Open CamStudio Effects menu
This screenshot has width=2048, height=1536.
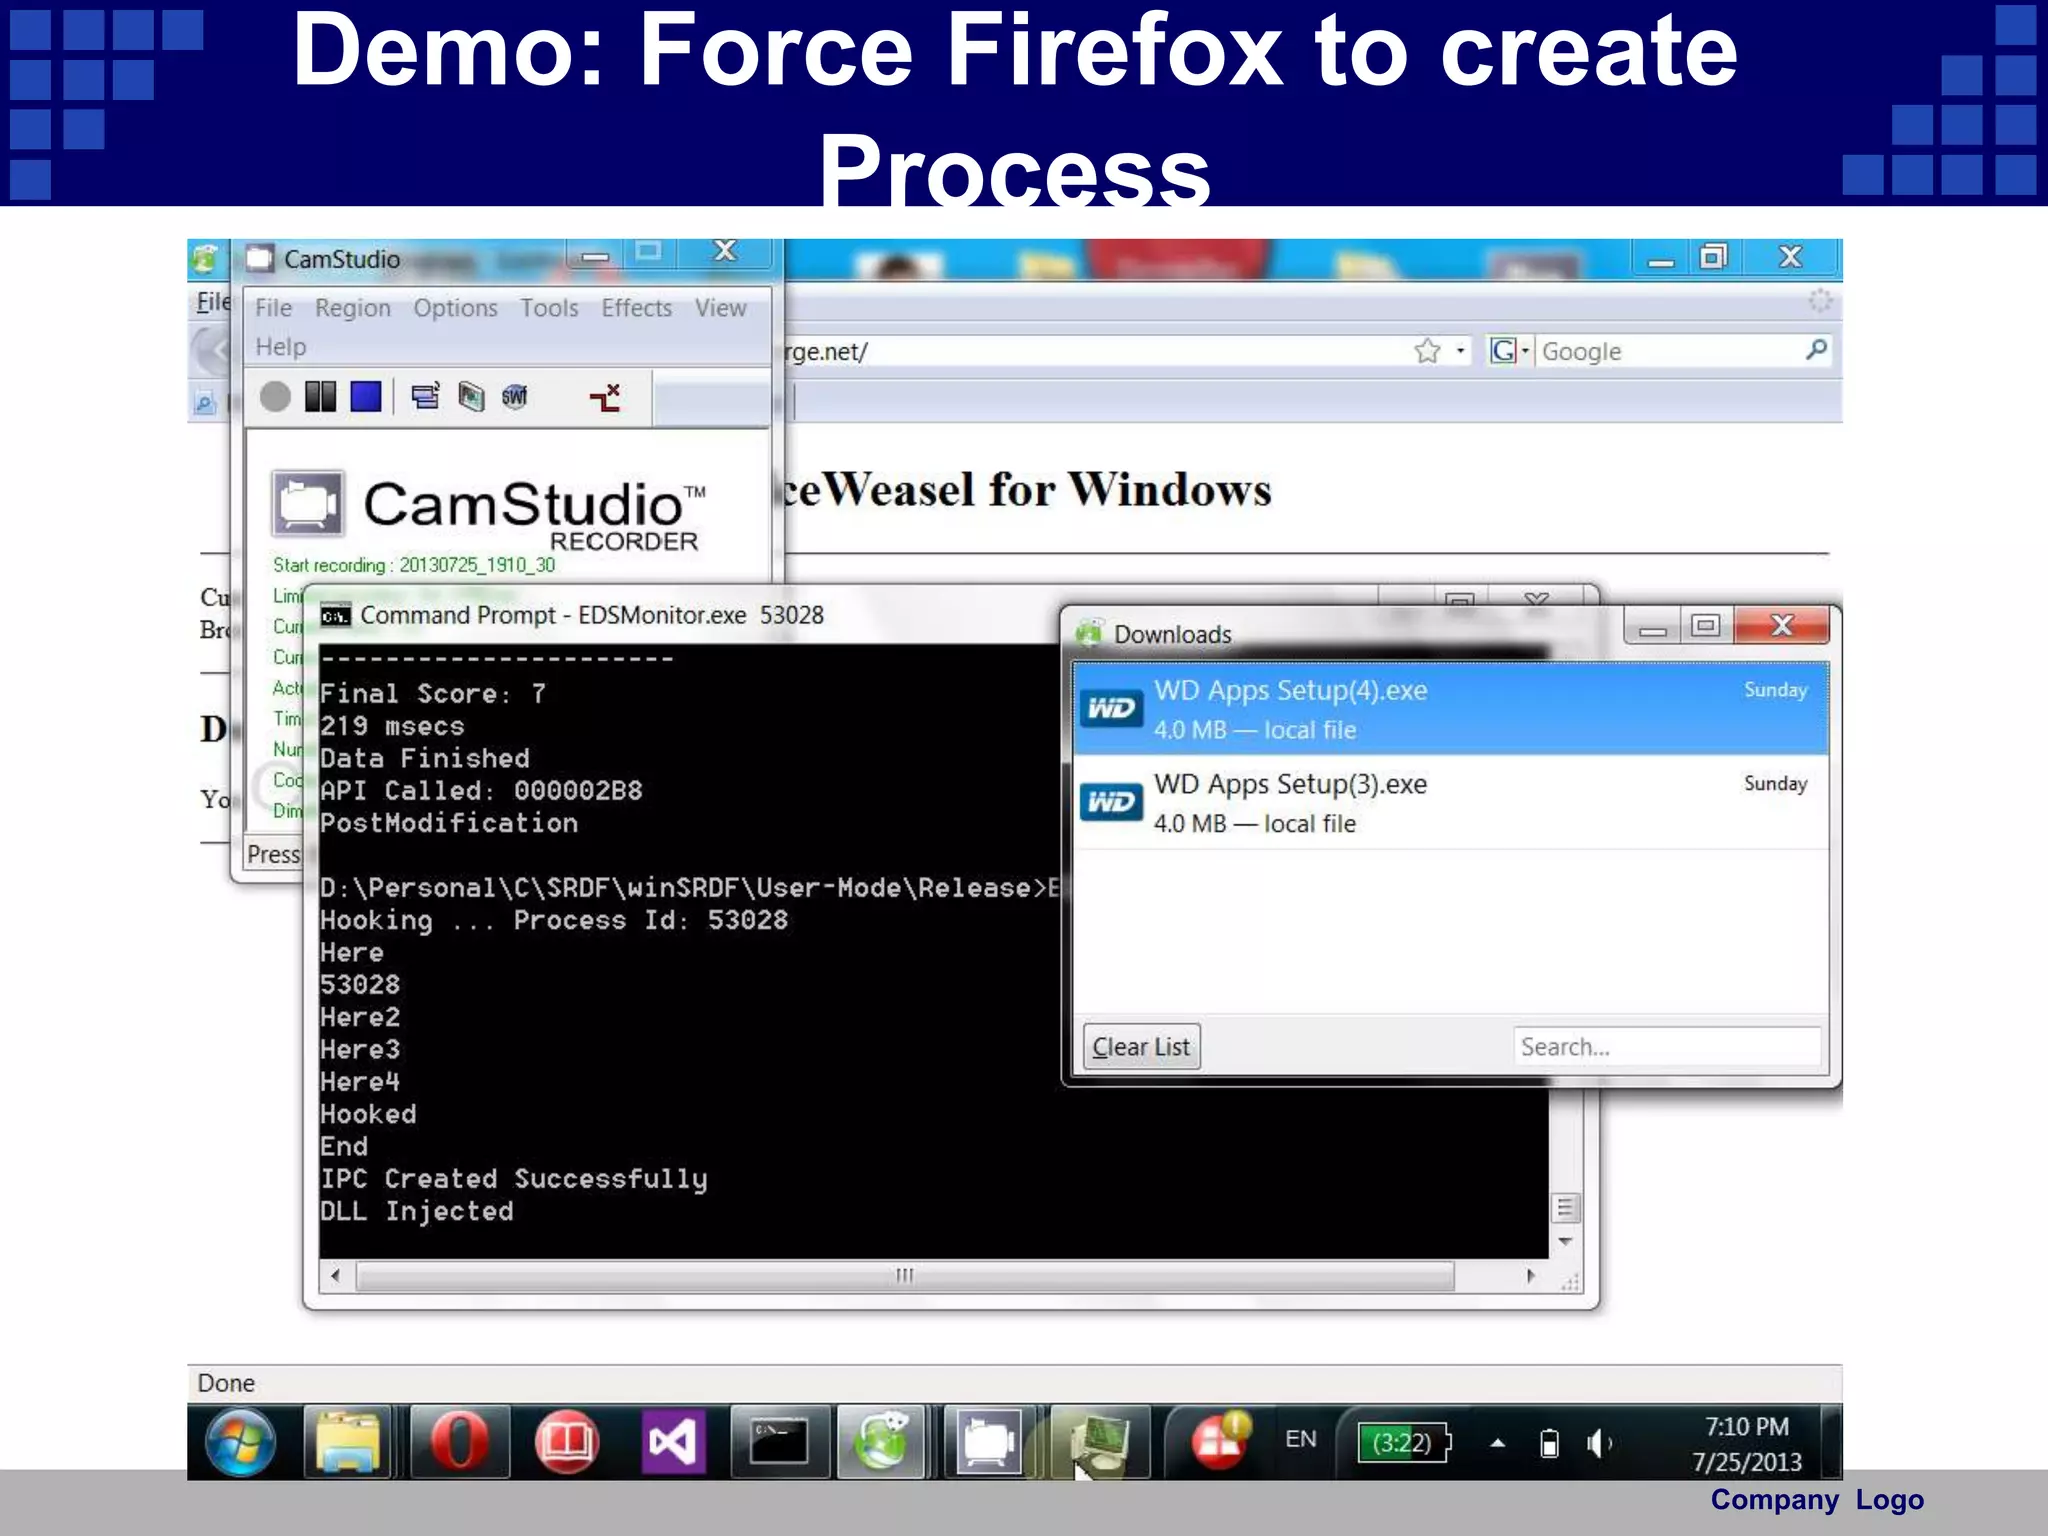[636, 308]
